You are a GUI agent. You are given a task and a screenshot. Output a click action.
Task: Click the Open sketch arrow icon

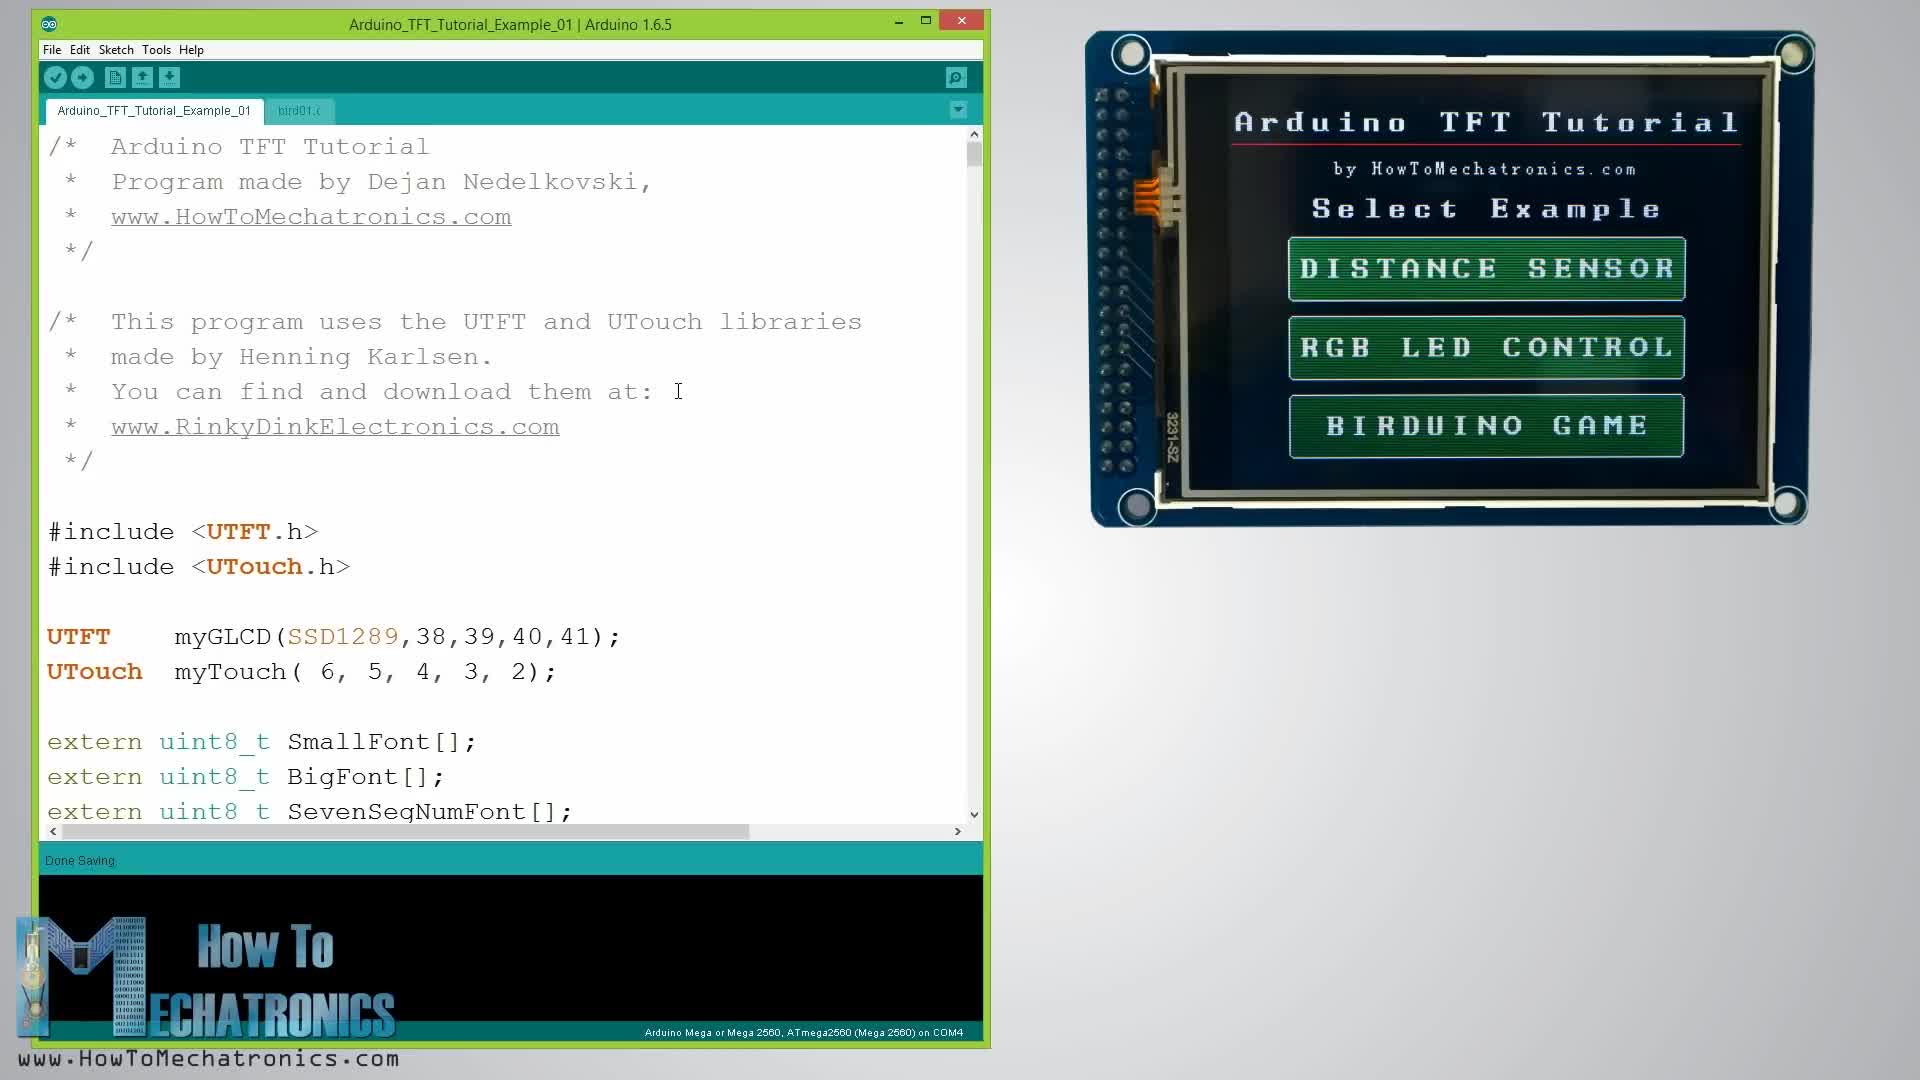click(x=142, y=77)
